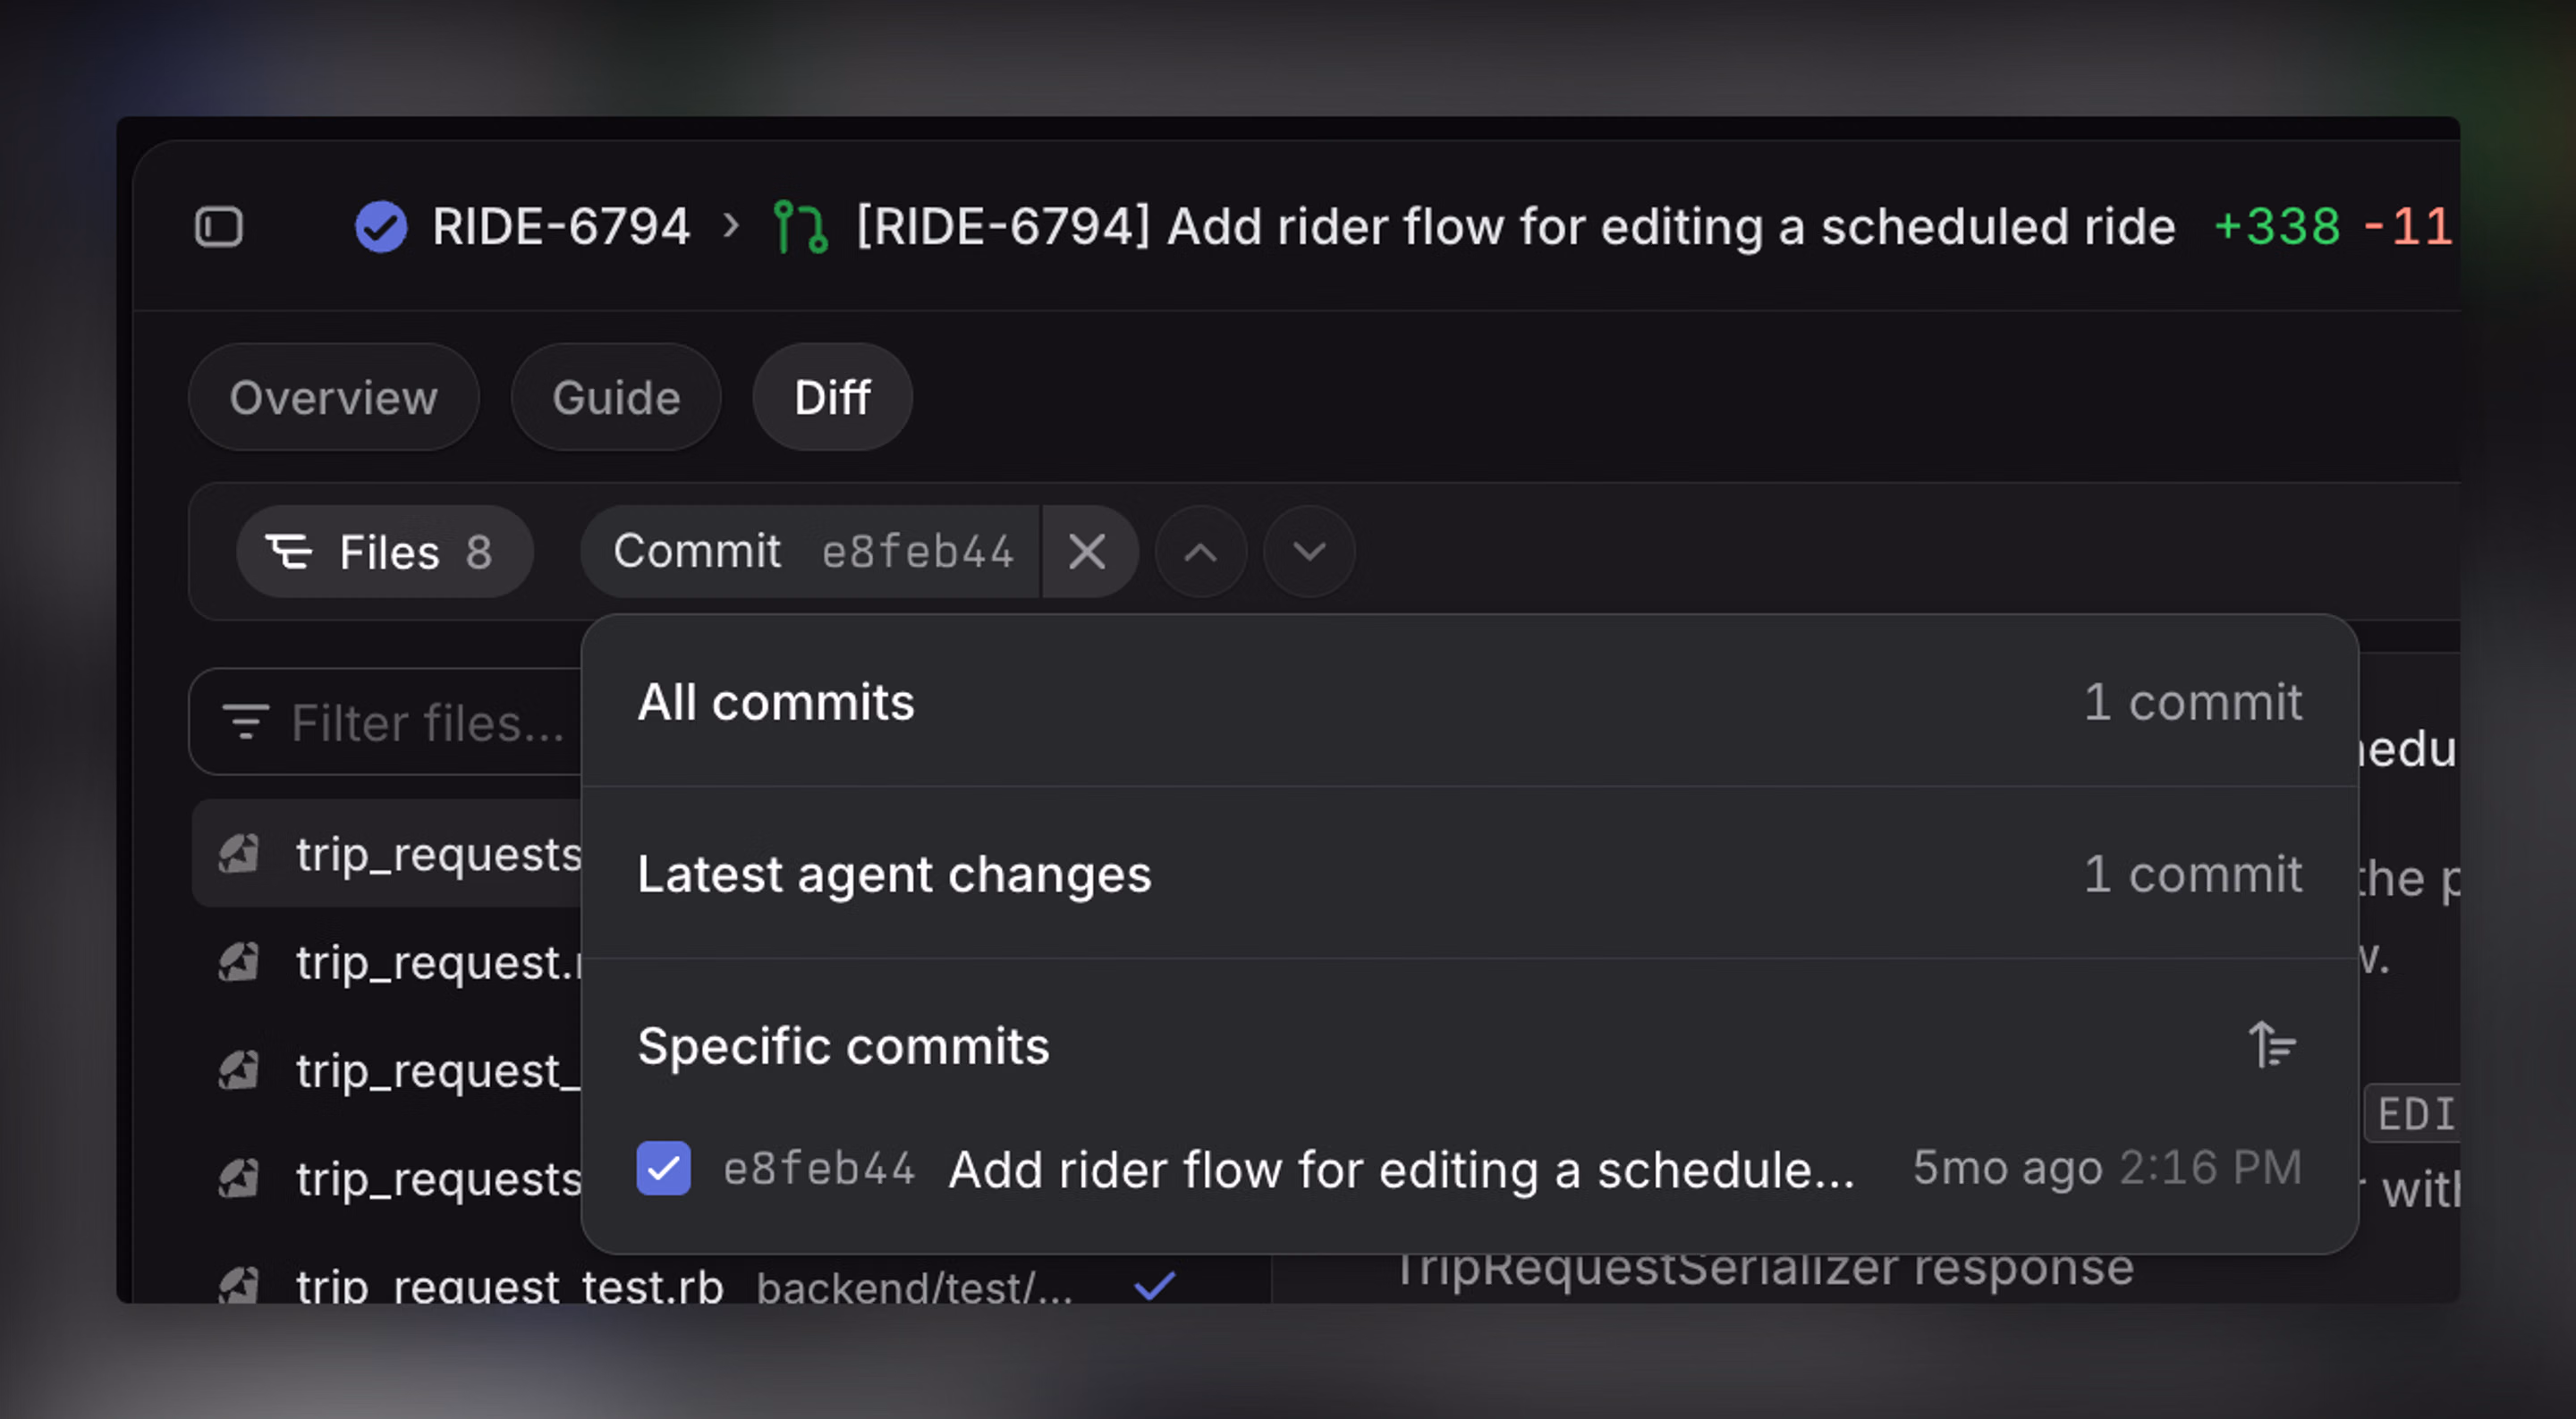
Task: Open the RIDE-6794 breadcrumb
Action: coord(561,226)
